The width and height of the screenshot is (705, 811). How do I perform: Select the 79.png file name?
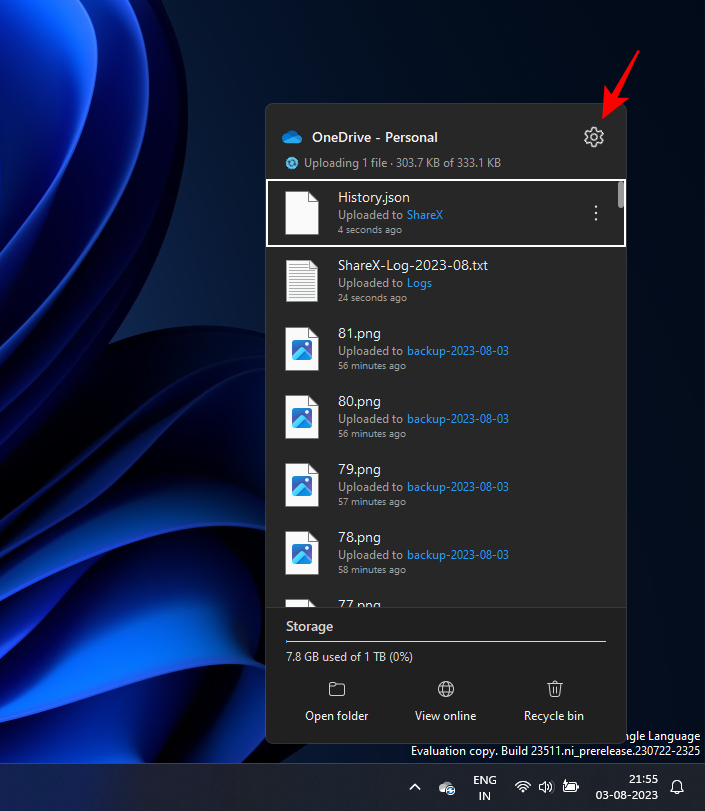coord(359,470)
